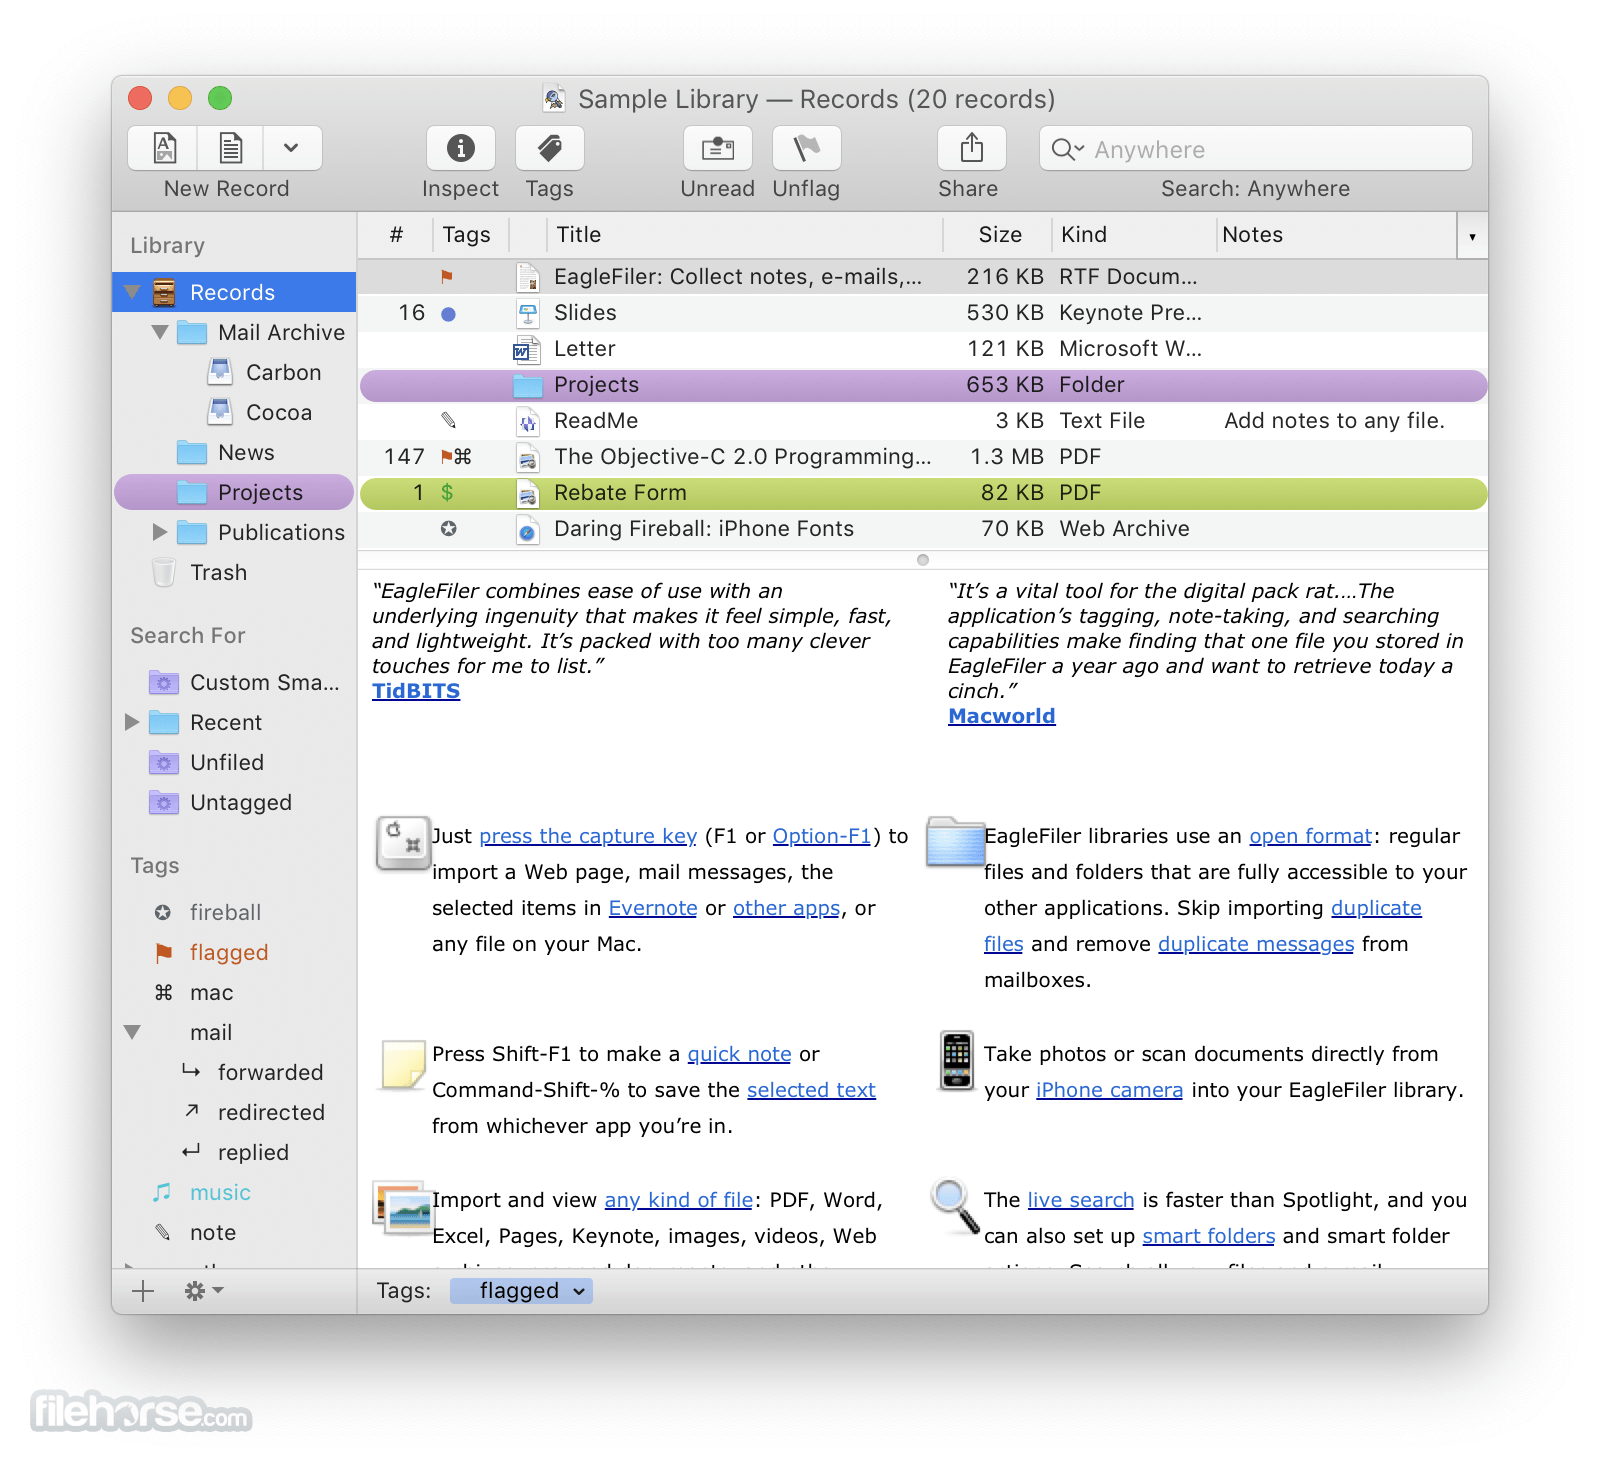This screenshot has height=1462, width=1600.
Task: Select the Projects folder in sidebar
Action: point(234,492)
